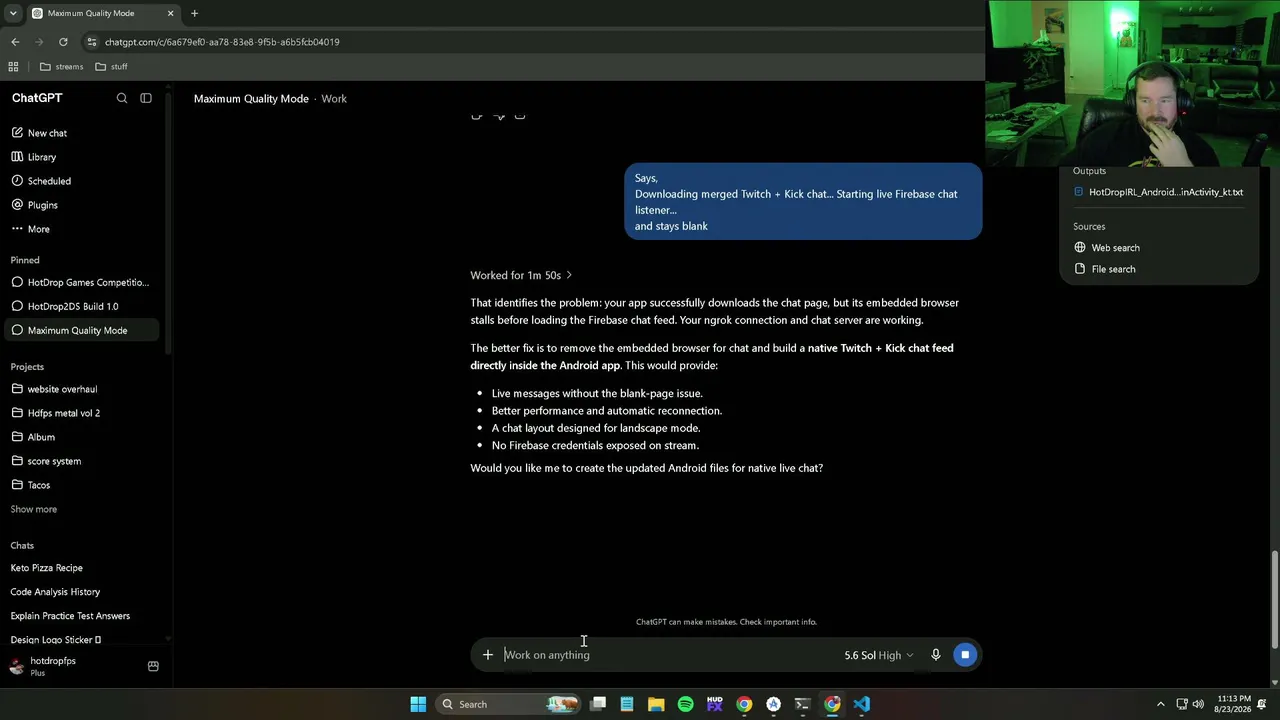Open the ChatGPT sidebar search
The height and width of the screenshot is (720, 1280).
pyautogui.click(x=122, y=98)
